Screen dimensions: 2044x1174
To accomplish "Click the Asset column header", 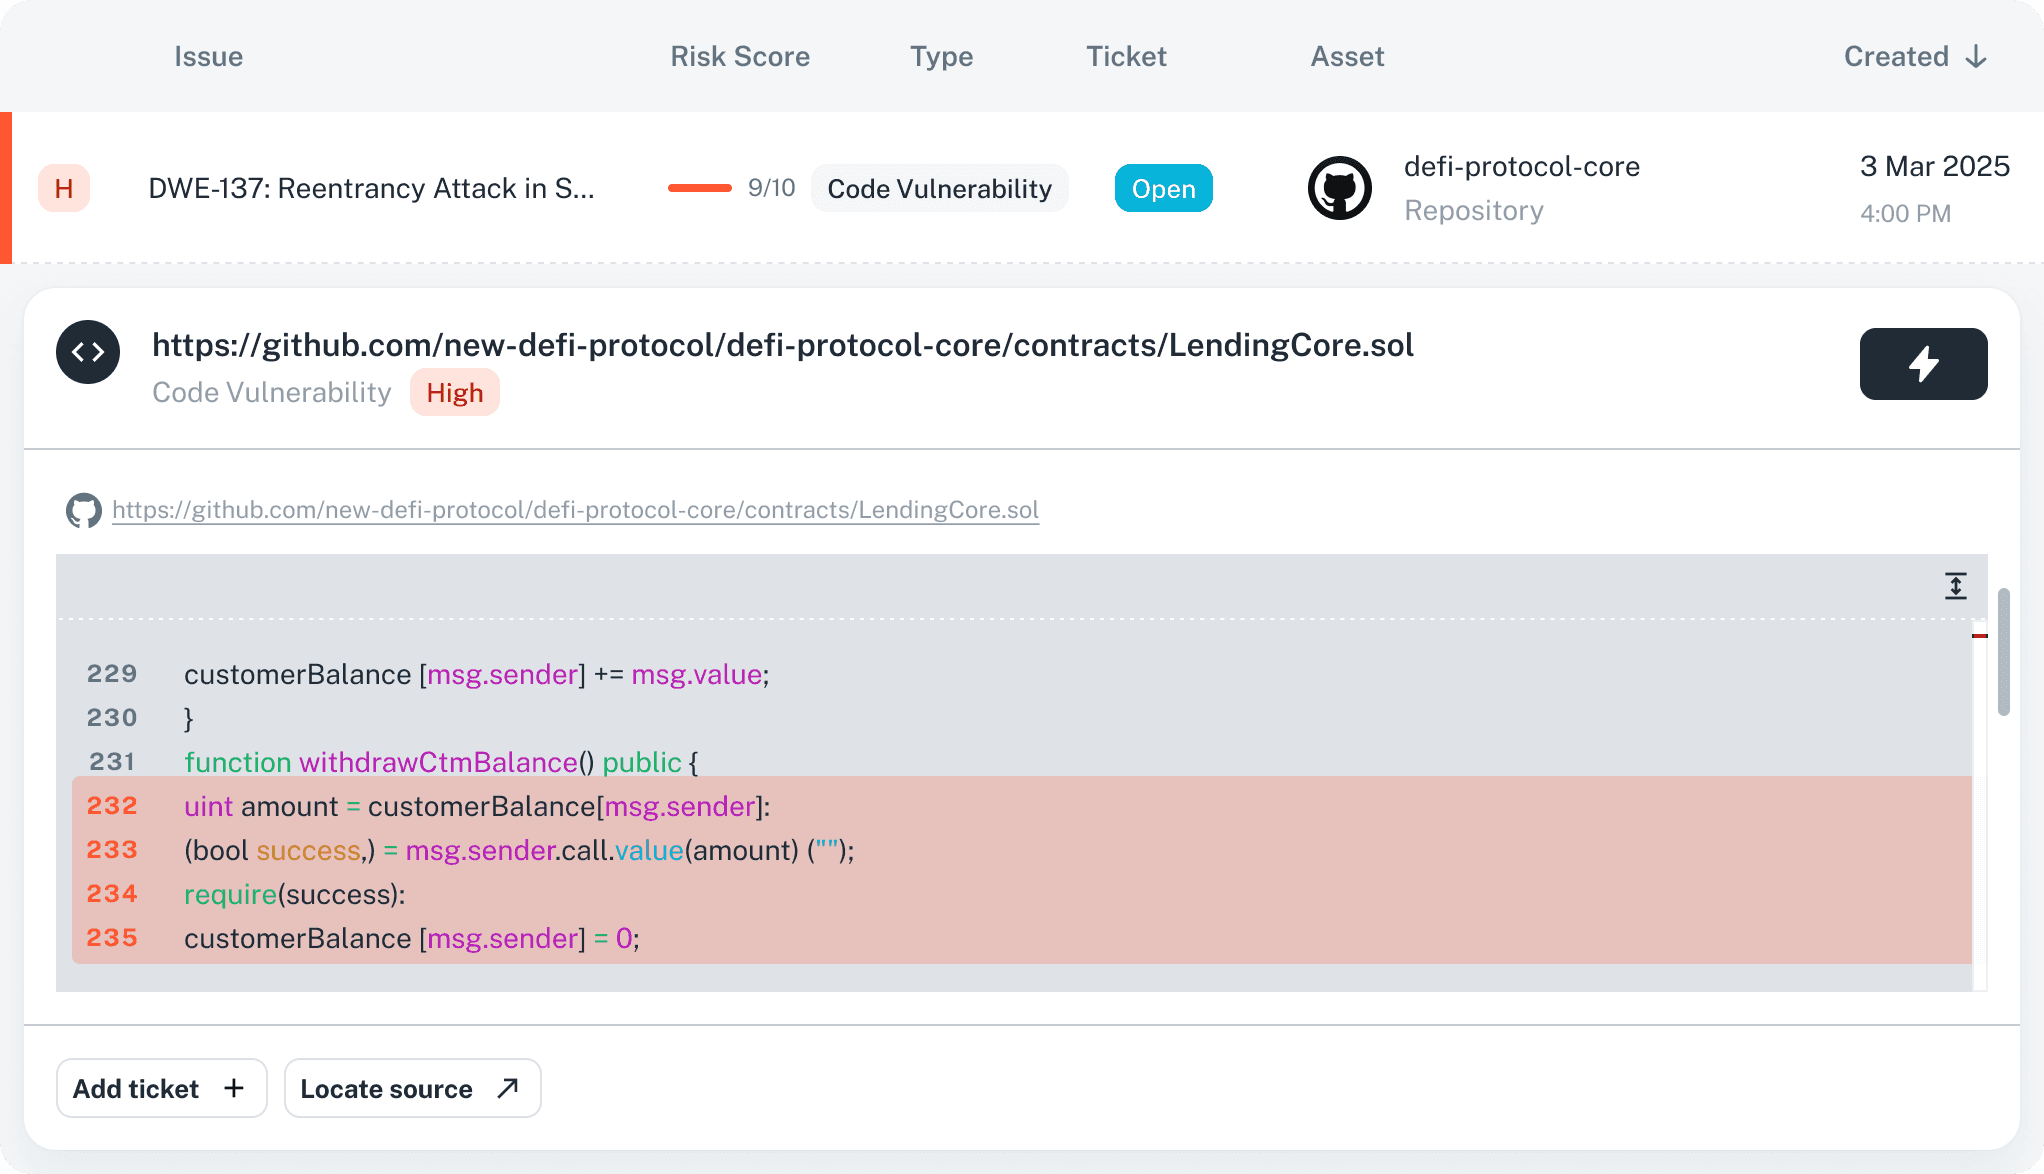I will point(1346,57).
